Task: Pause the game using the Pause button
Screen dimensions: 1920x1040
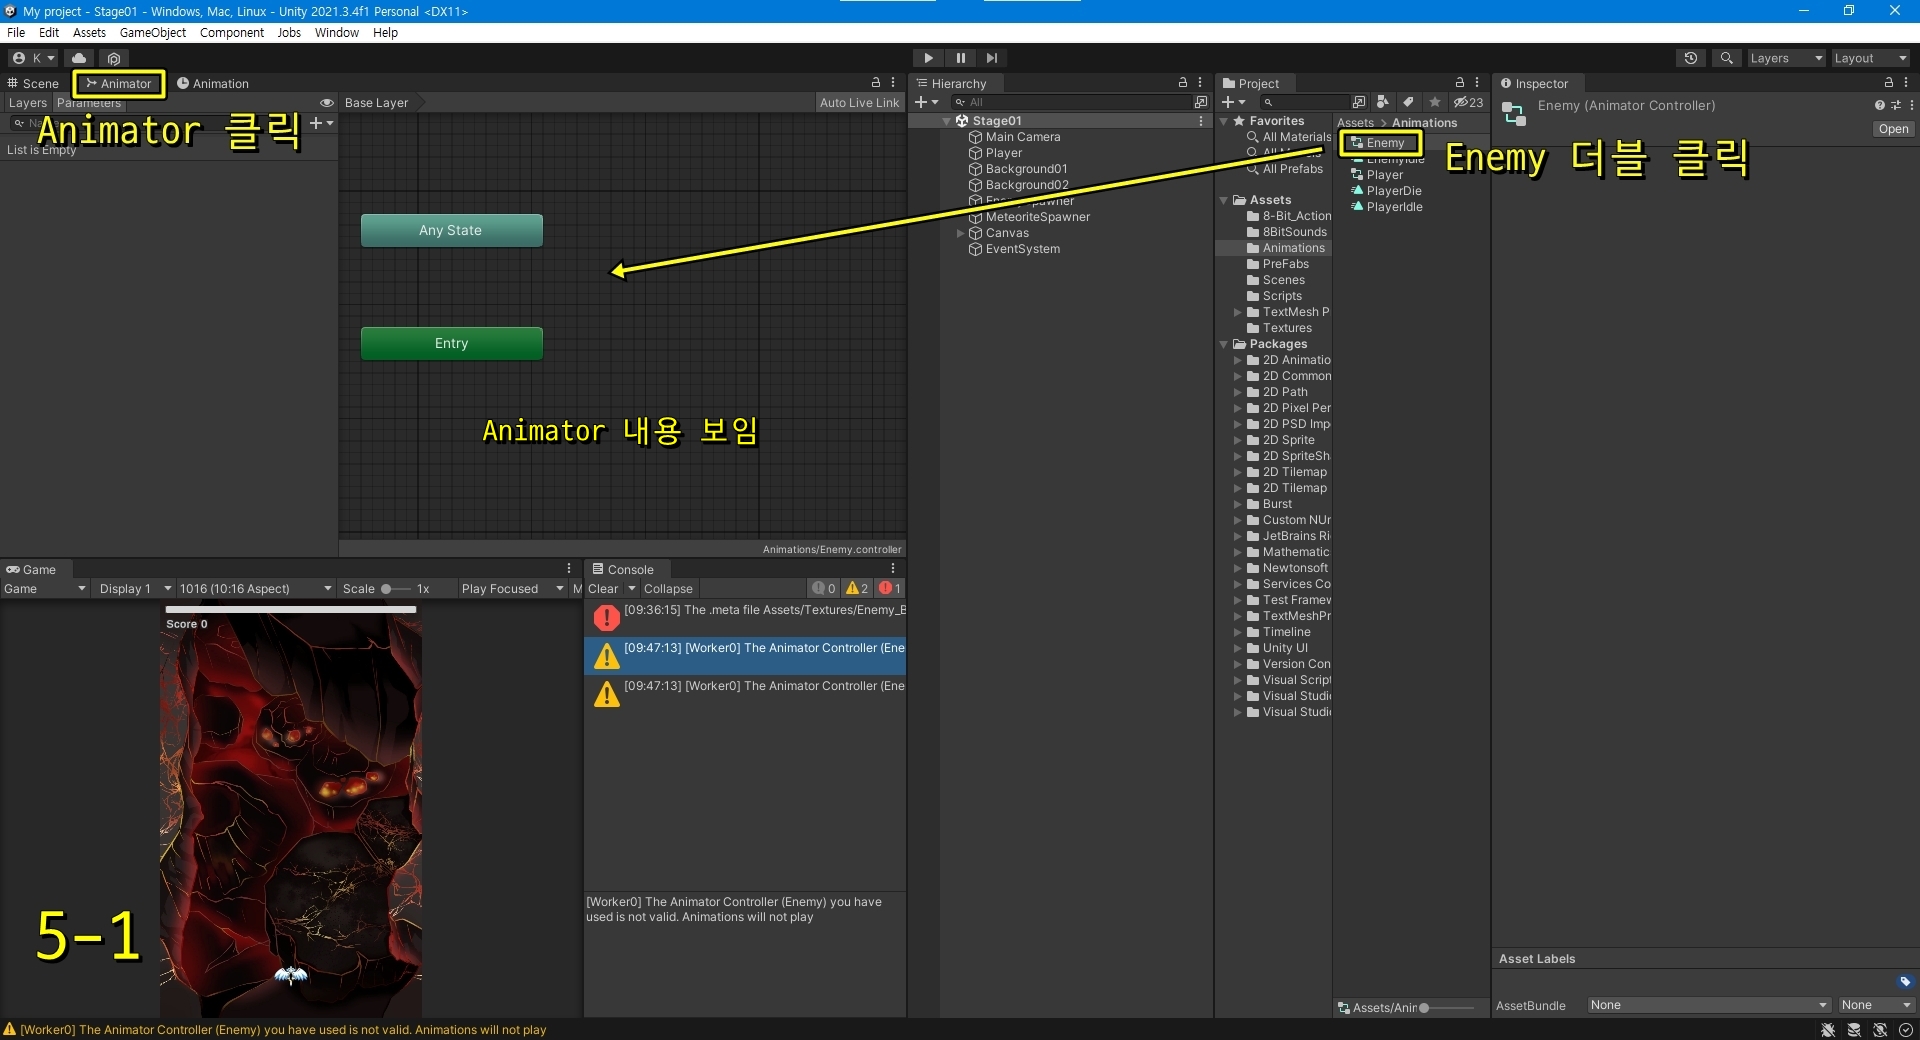Action: coord(960,58)
